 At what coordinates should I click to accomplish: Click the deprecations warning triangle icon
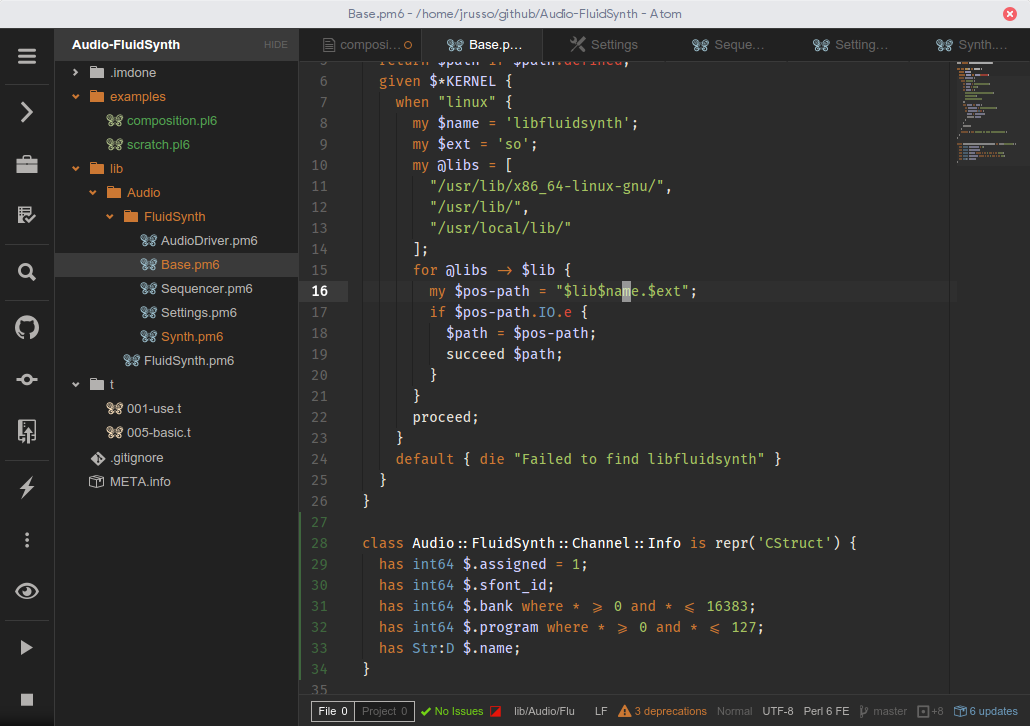(x=625, y=711)
